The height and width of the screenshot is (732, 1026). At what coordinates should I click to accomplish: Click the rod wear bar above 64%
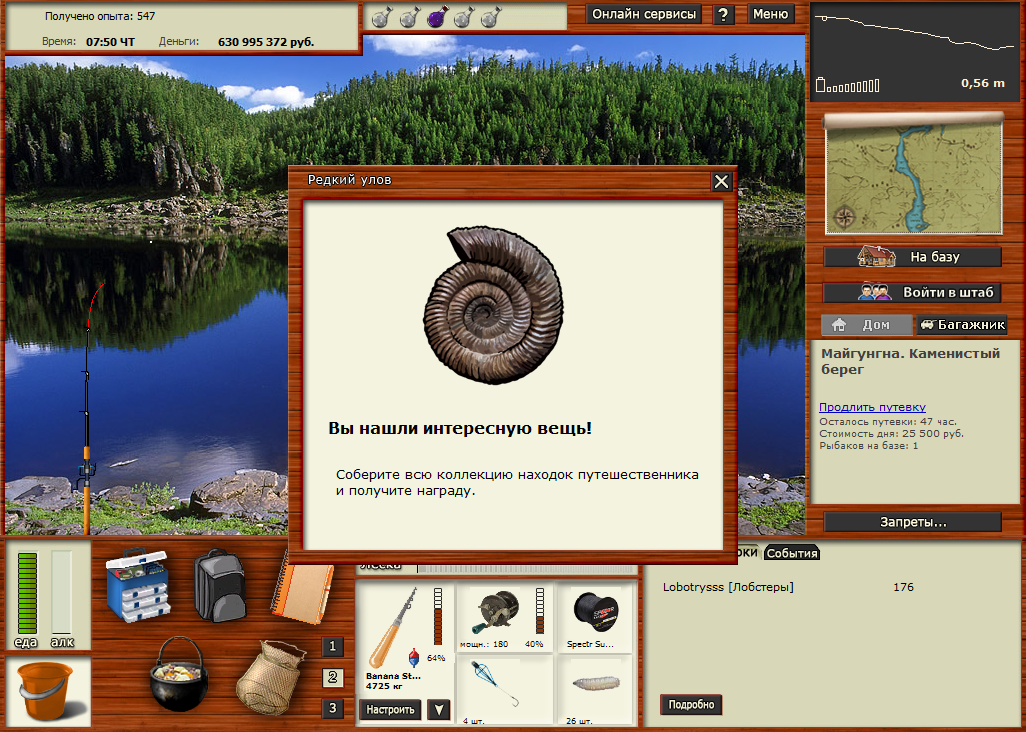[x=438, y=616]
